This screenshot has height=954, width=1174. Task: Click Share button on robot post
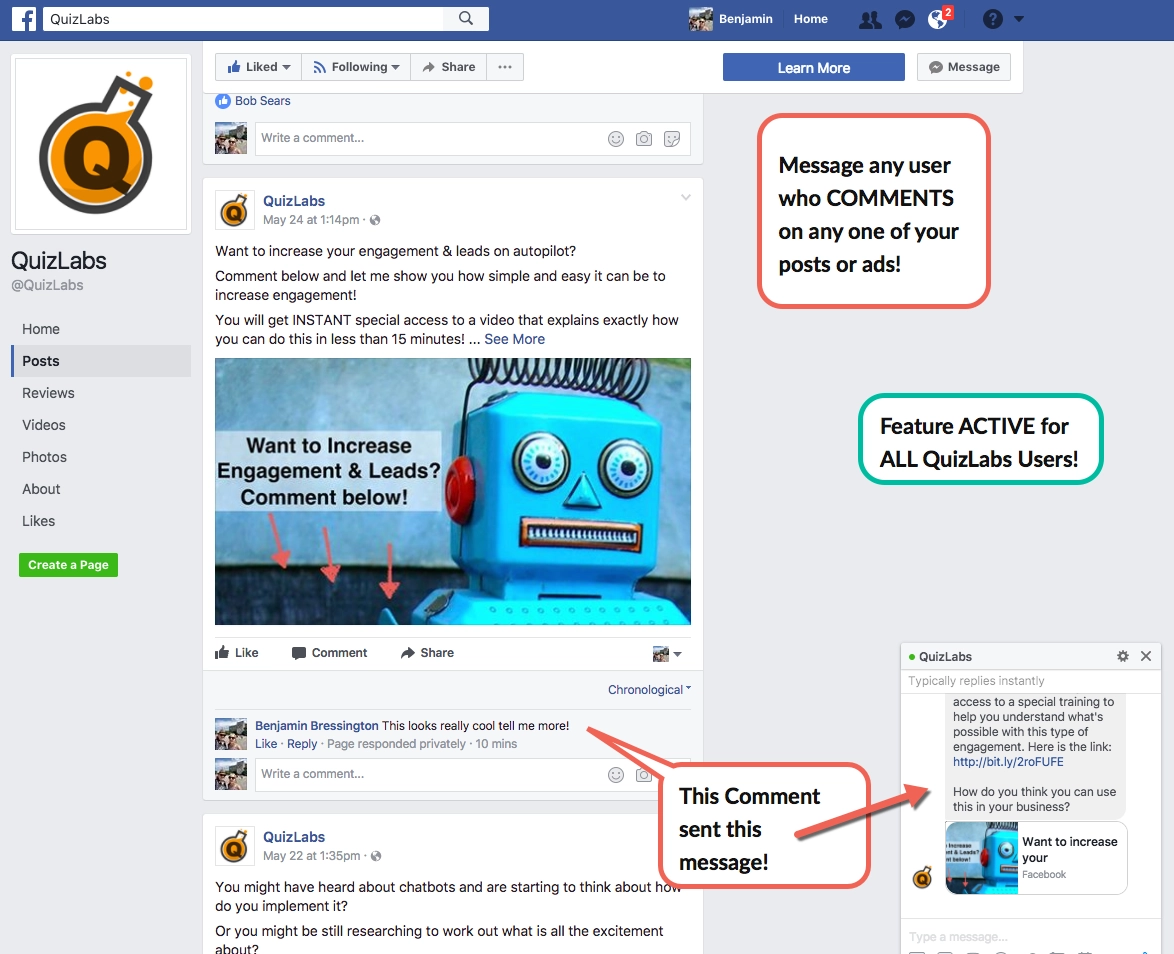point(428,653)
